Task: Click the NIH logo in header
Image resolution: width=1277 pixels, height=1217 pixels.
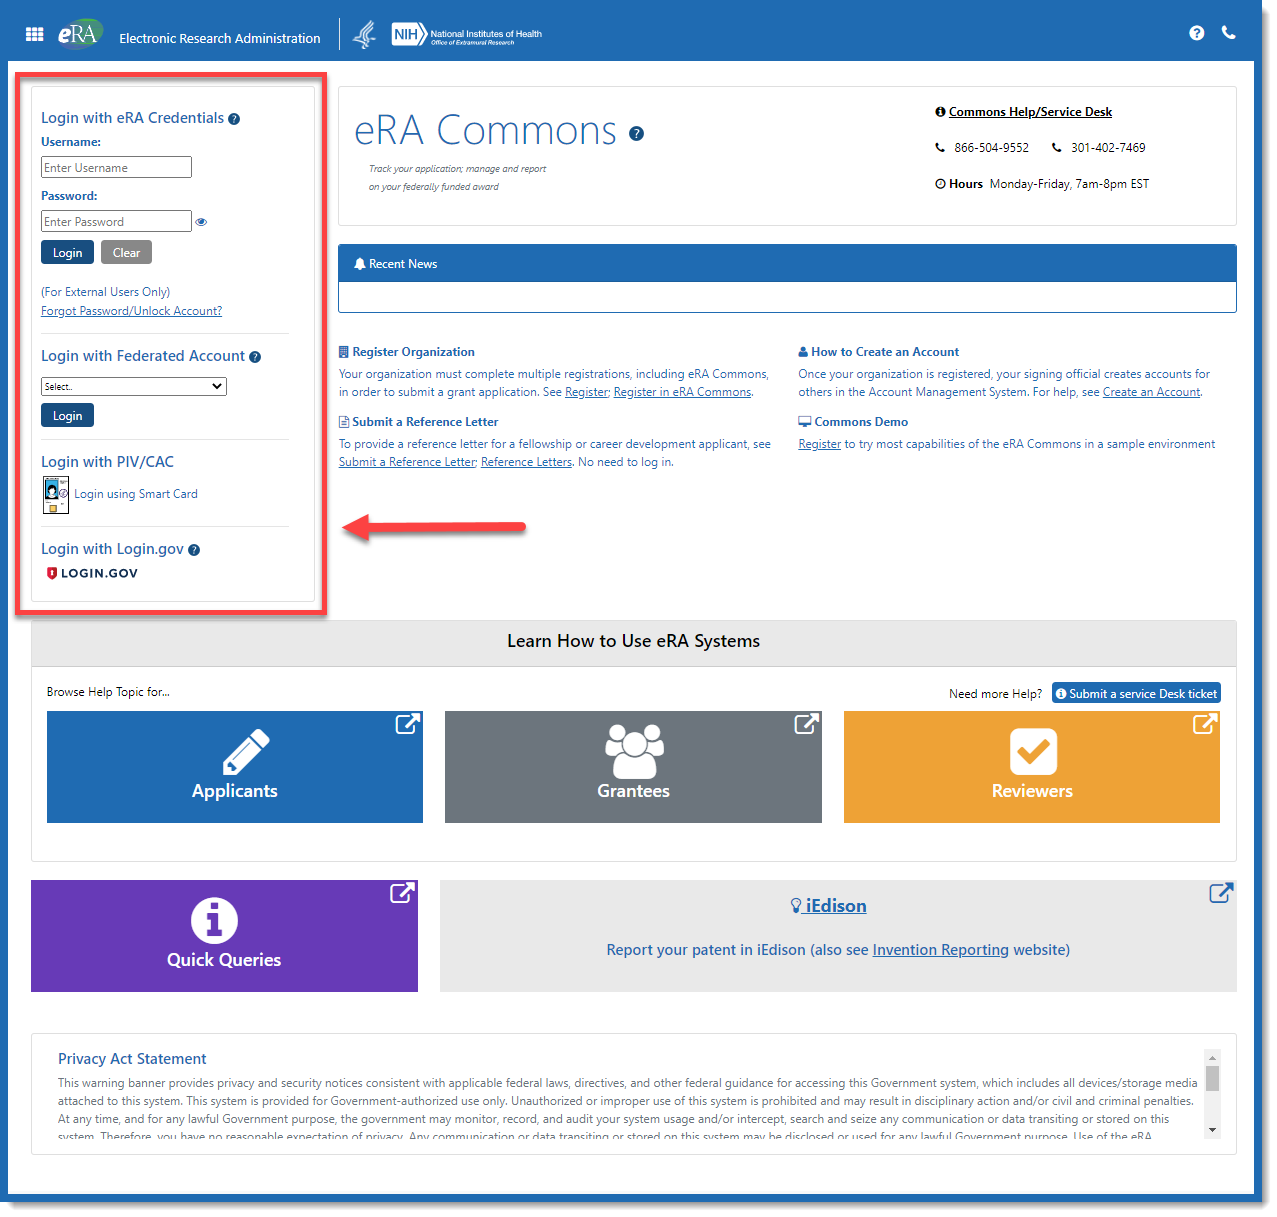Action: pyautogui.click(x=466, y=35)
